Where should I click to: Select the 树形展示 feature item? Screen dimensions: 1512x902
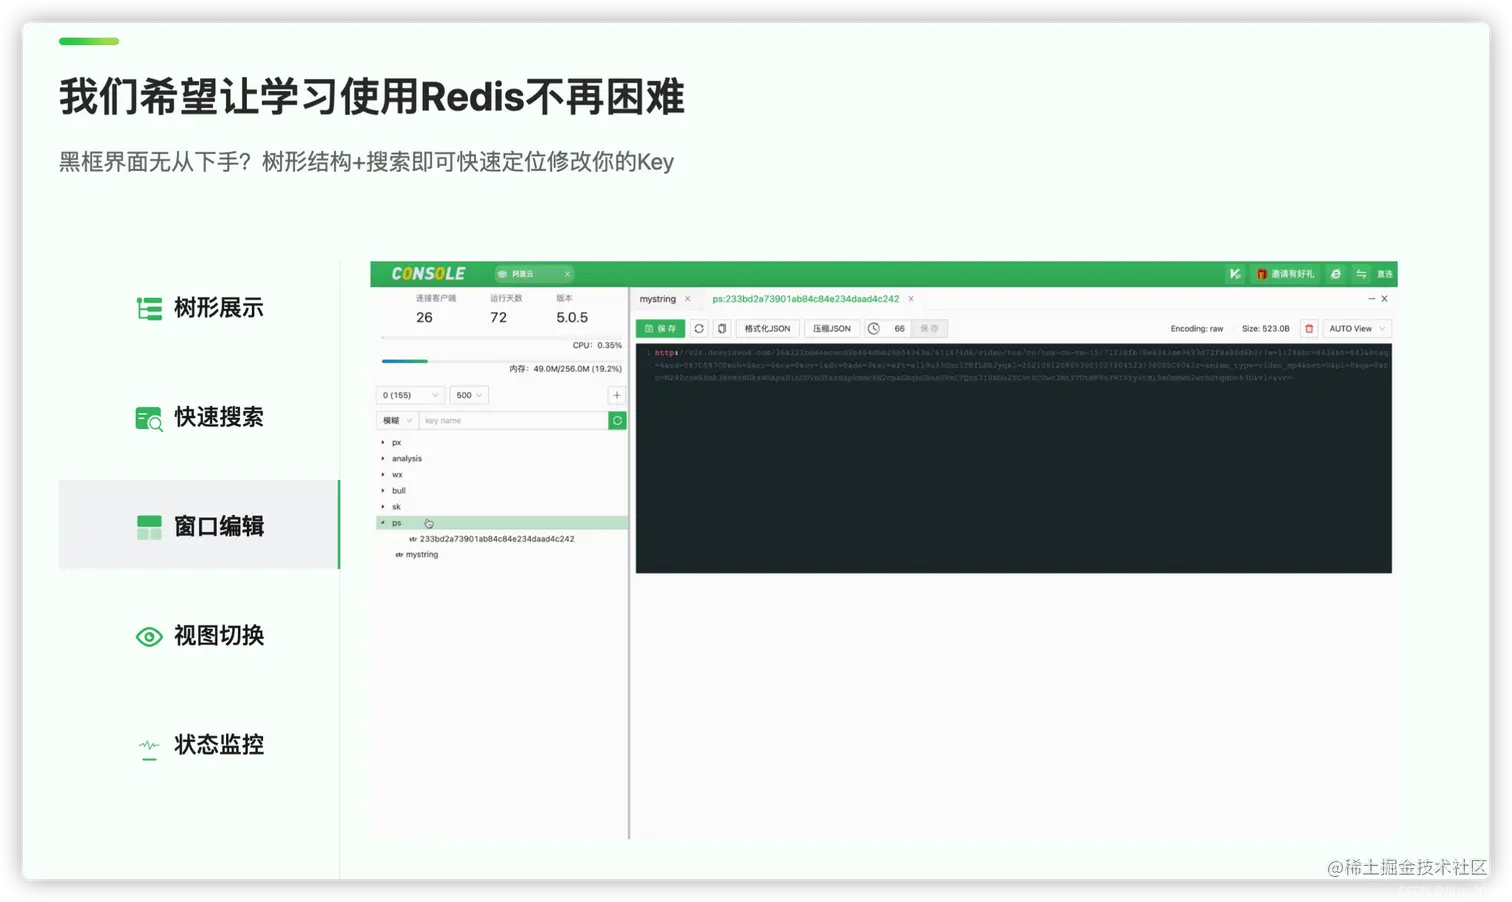(x=199, y=308)
